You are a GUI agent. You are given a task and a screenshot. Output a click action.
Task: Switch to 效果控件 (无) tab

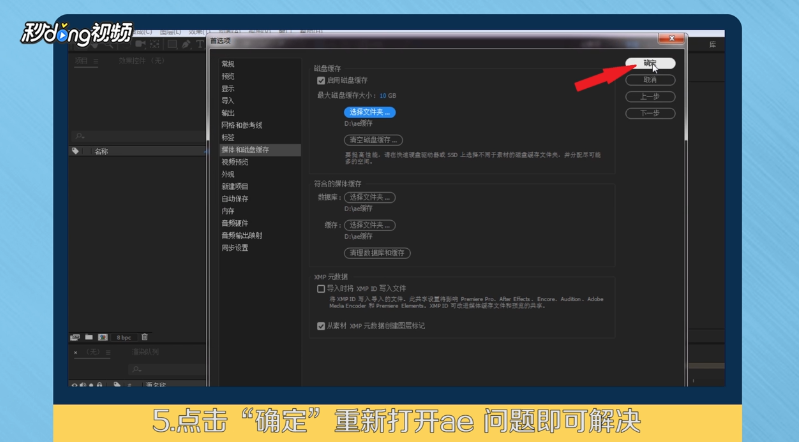pyautogui.click(x=141, y=61)
